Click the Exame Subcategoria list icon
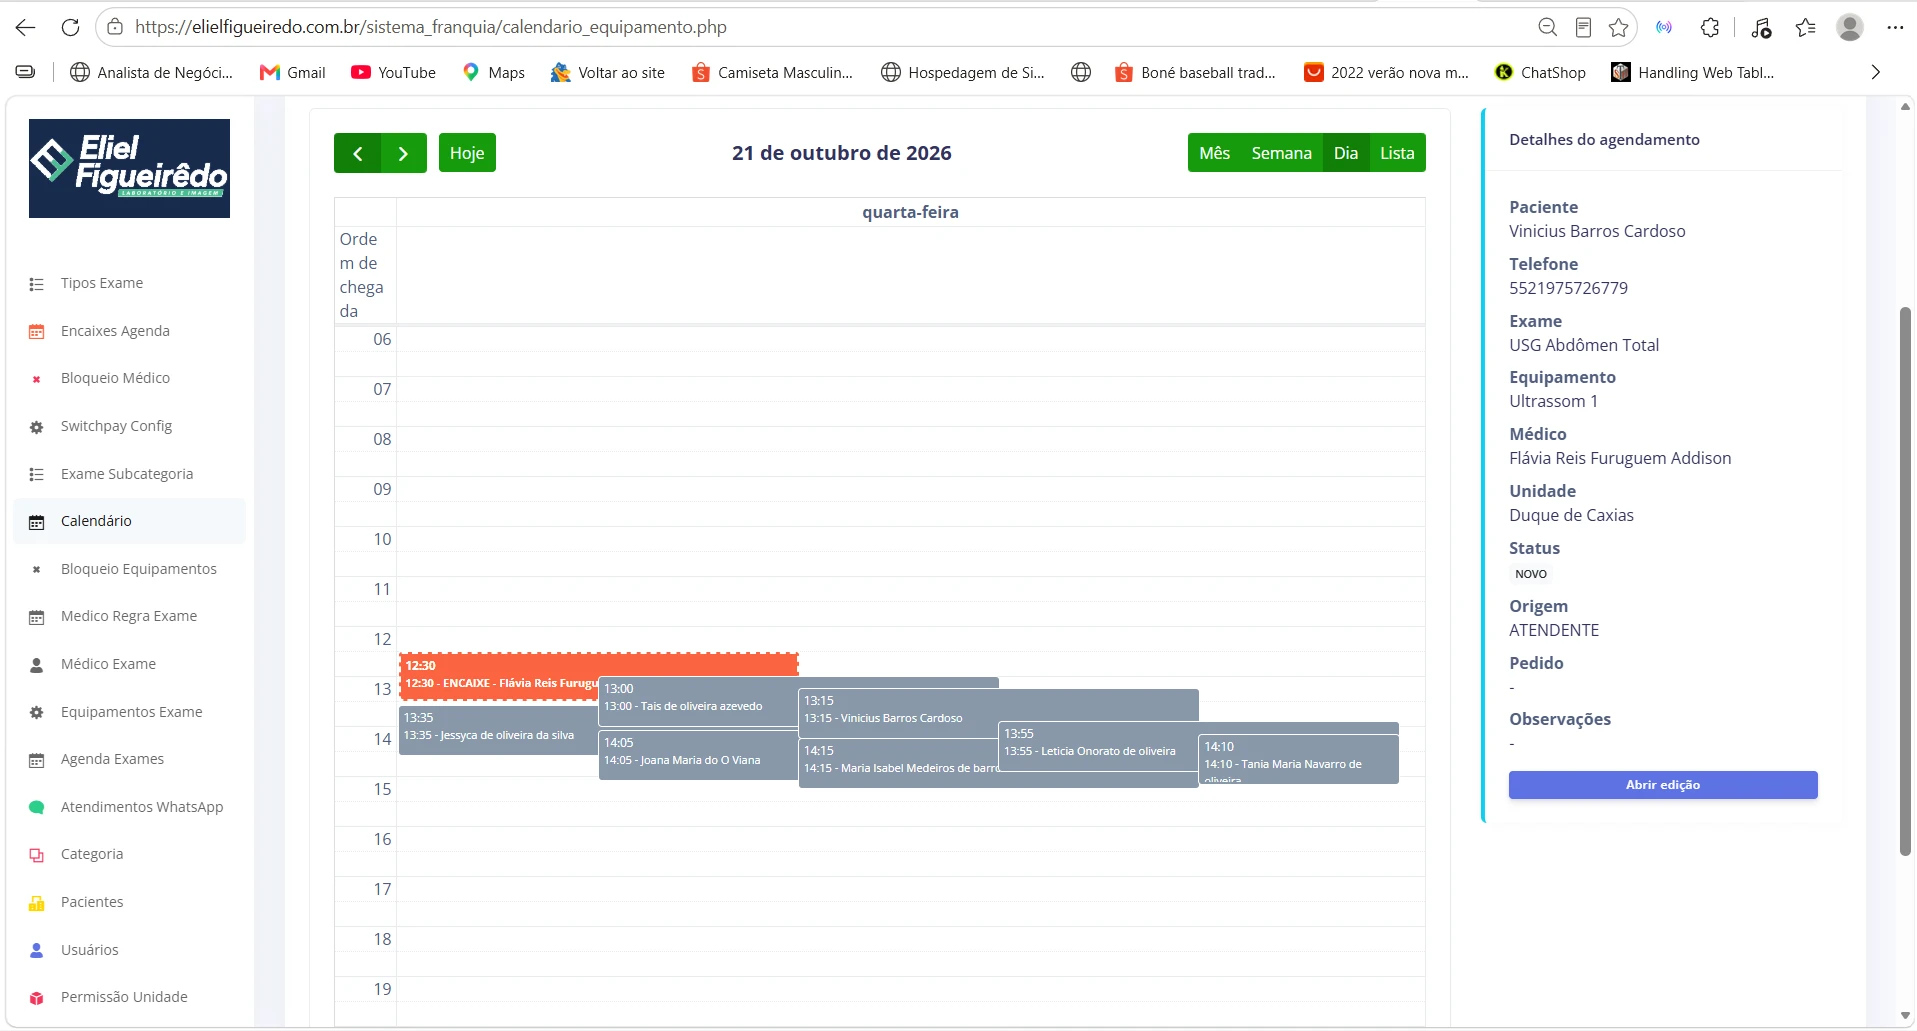The width and height of the screenshot is (1917, 1031). (x=37, y=475)
